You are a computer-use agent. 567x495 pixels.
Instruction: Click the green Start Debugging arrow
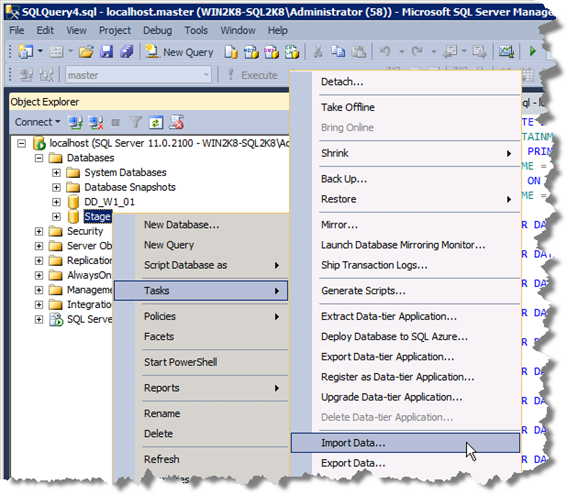coord(532,51)
